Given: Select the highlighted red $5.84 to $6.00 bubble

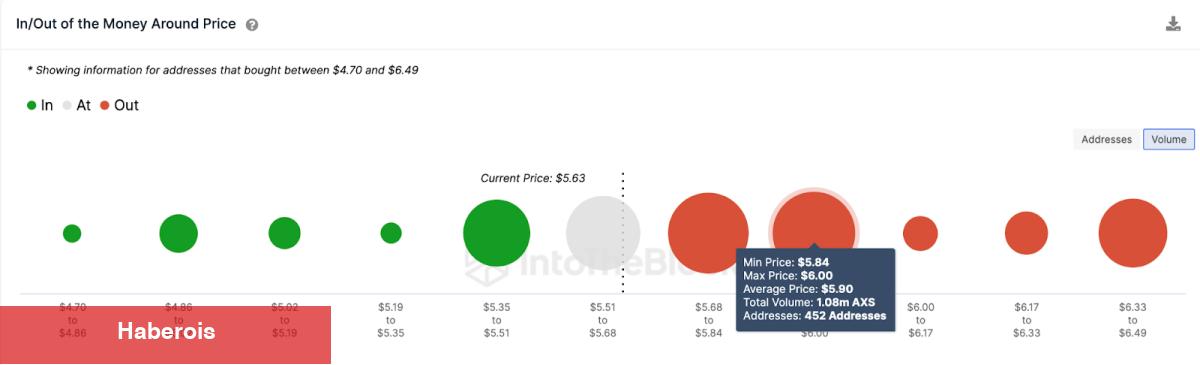Looking at the screenshot, I should (x=814, y=230).
